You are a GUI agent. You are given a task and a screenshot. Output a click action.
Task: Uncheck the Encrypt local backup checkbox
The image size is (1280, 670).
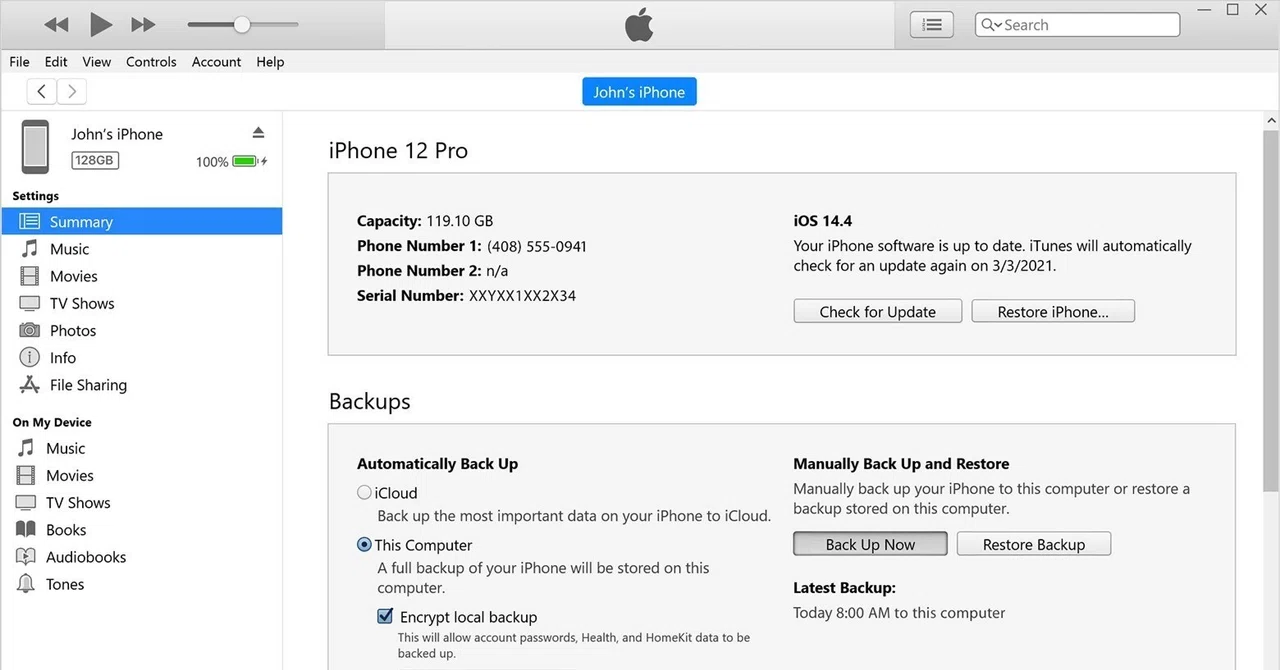tap(385, 617)
